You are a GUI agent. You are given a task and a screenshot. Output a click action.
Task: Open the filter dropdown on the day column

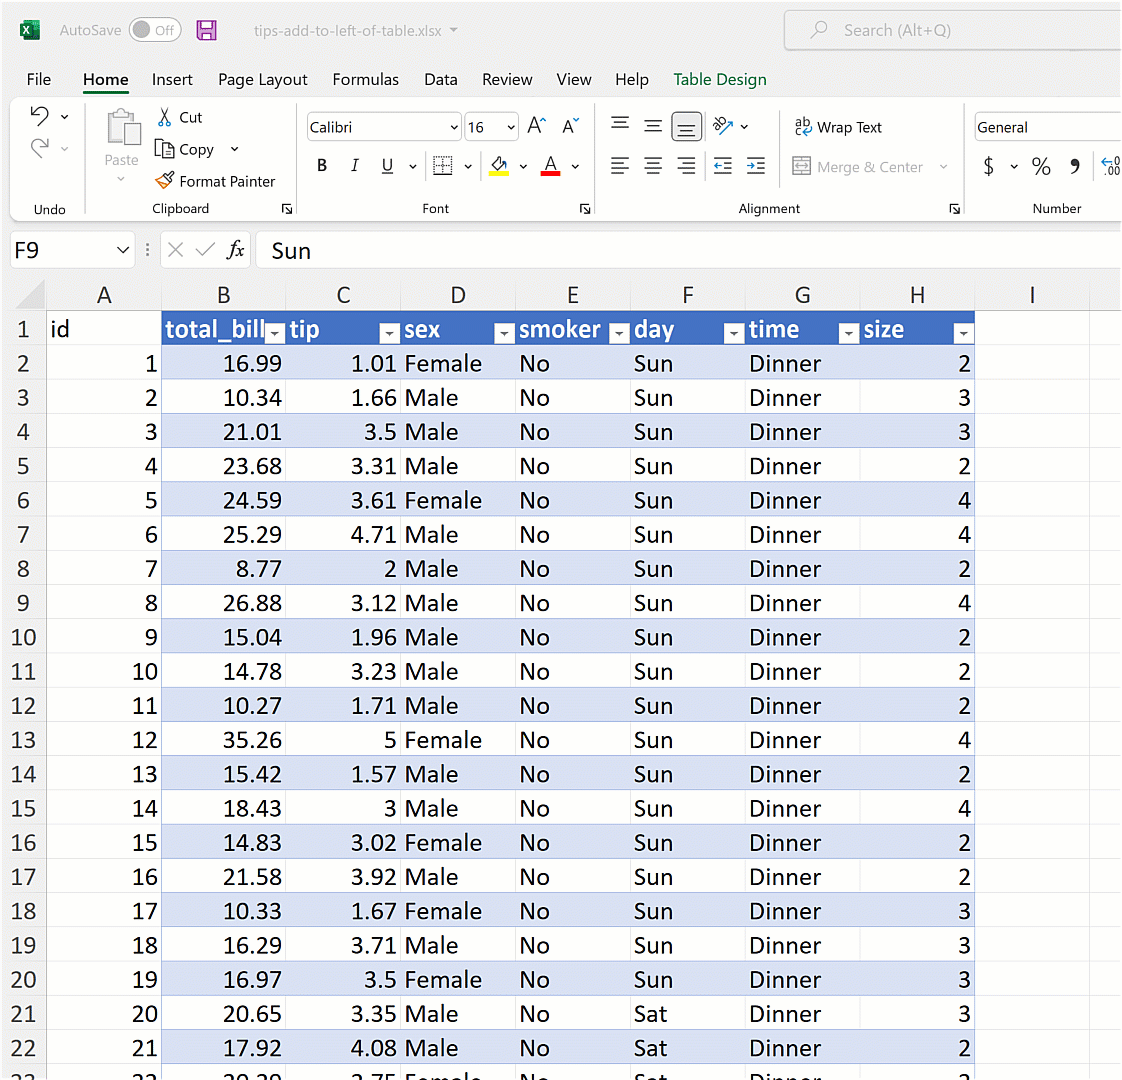pyautogui.click(x=734, y=330)
